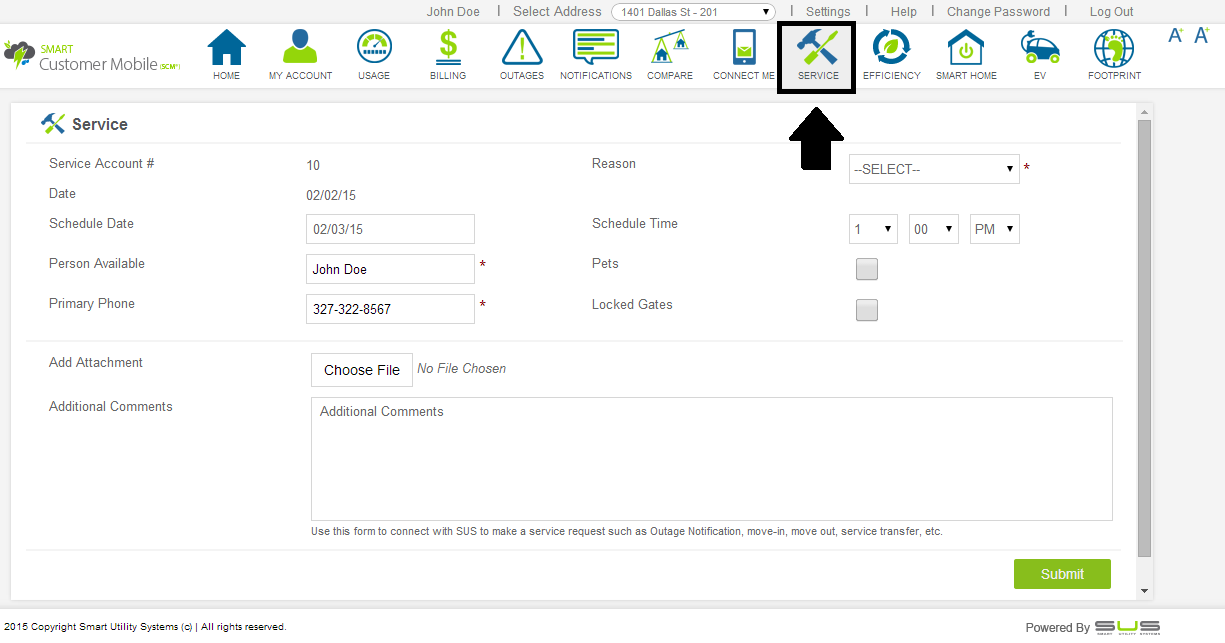
Task: Open the Efficiency leaf icon
Action: (x=891, y=48)
